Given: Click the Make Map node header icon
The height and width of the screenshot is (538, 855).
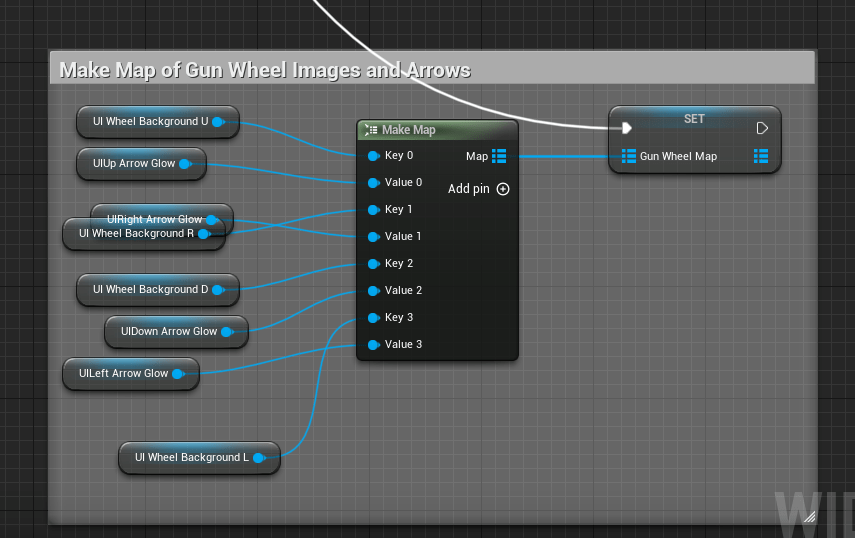Looking at the screenshot, I should pos(371,130).
